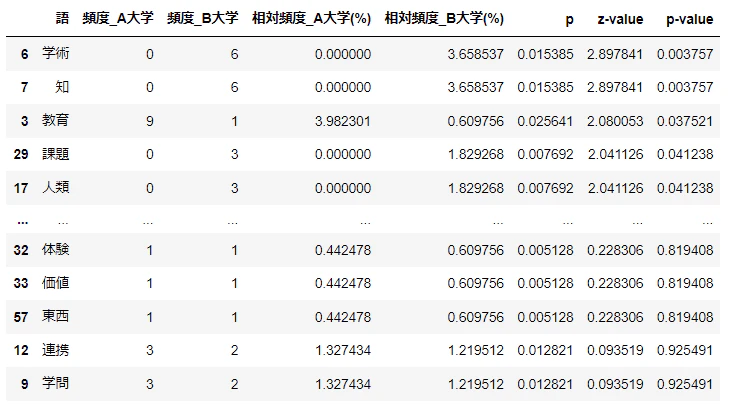
Task: Click row index 12
Action: click(x=21, y=351)
